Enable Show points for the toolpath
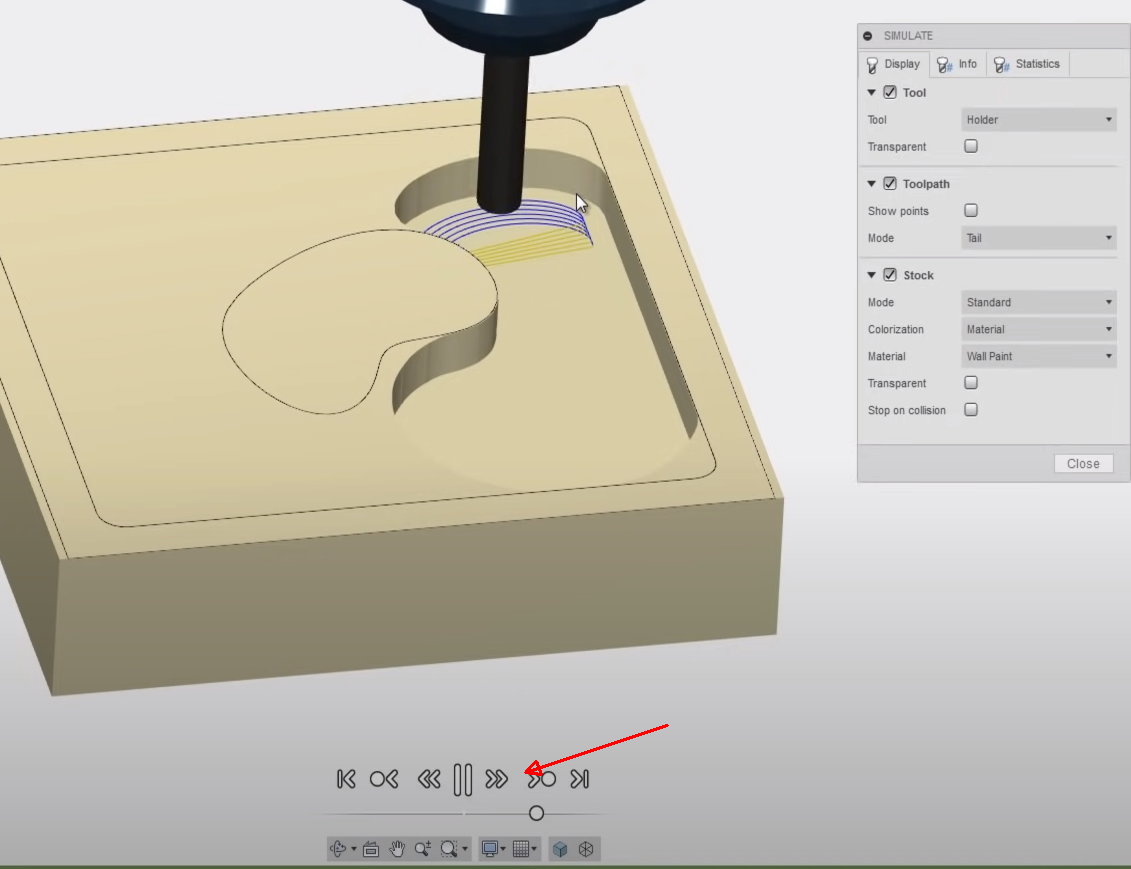 pyautogui.click(x=970, y=211)
